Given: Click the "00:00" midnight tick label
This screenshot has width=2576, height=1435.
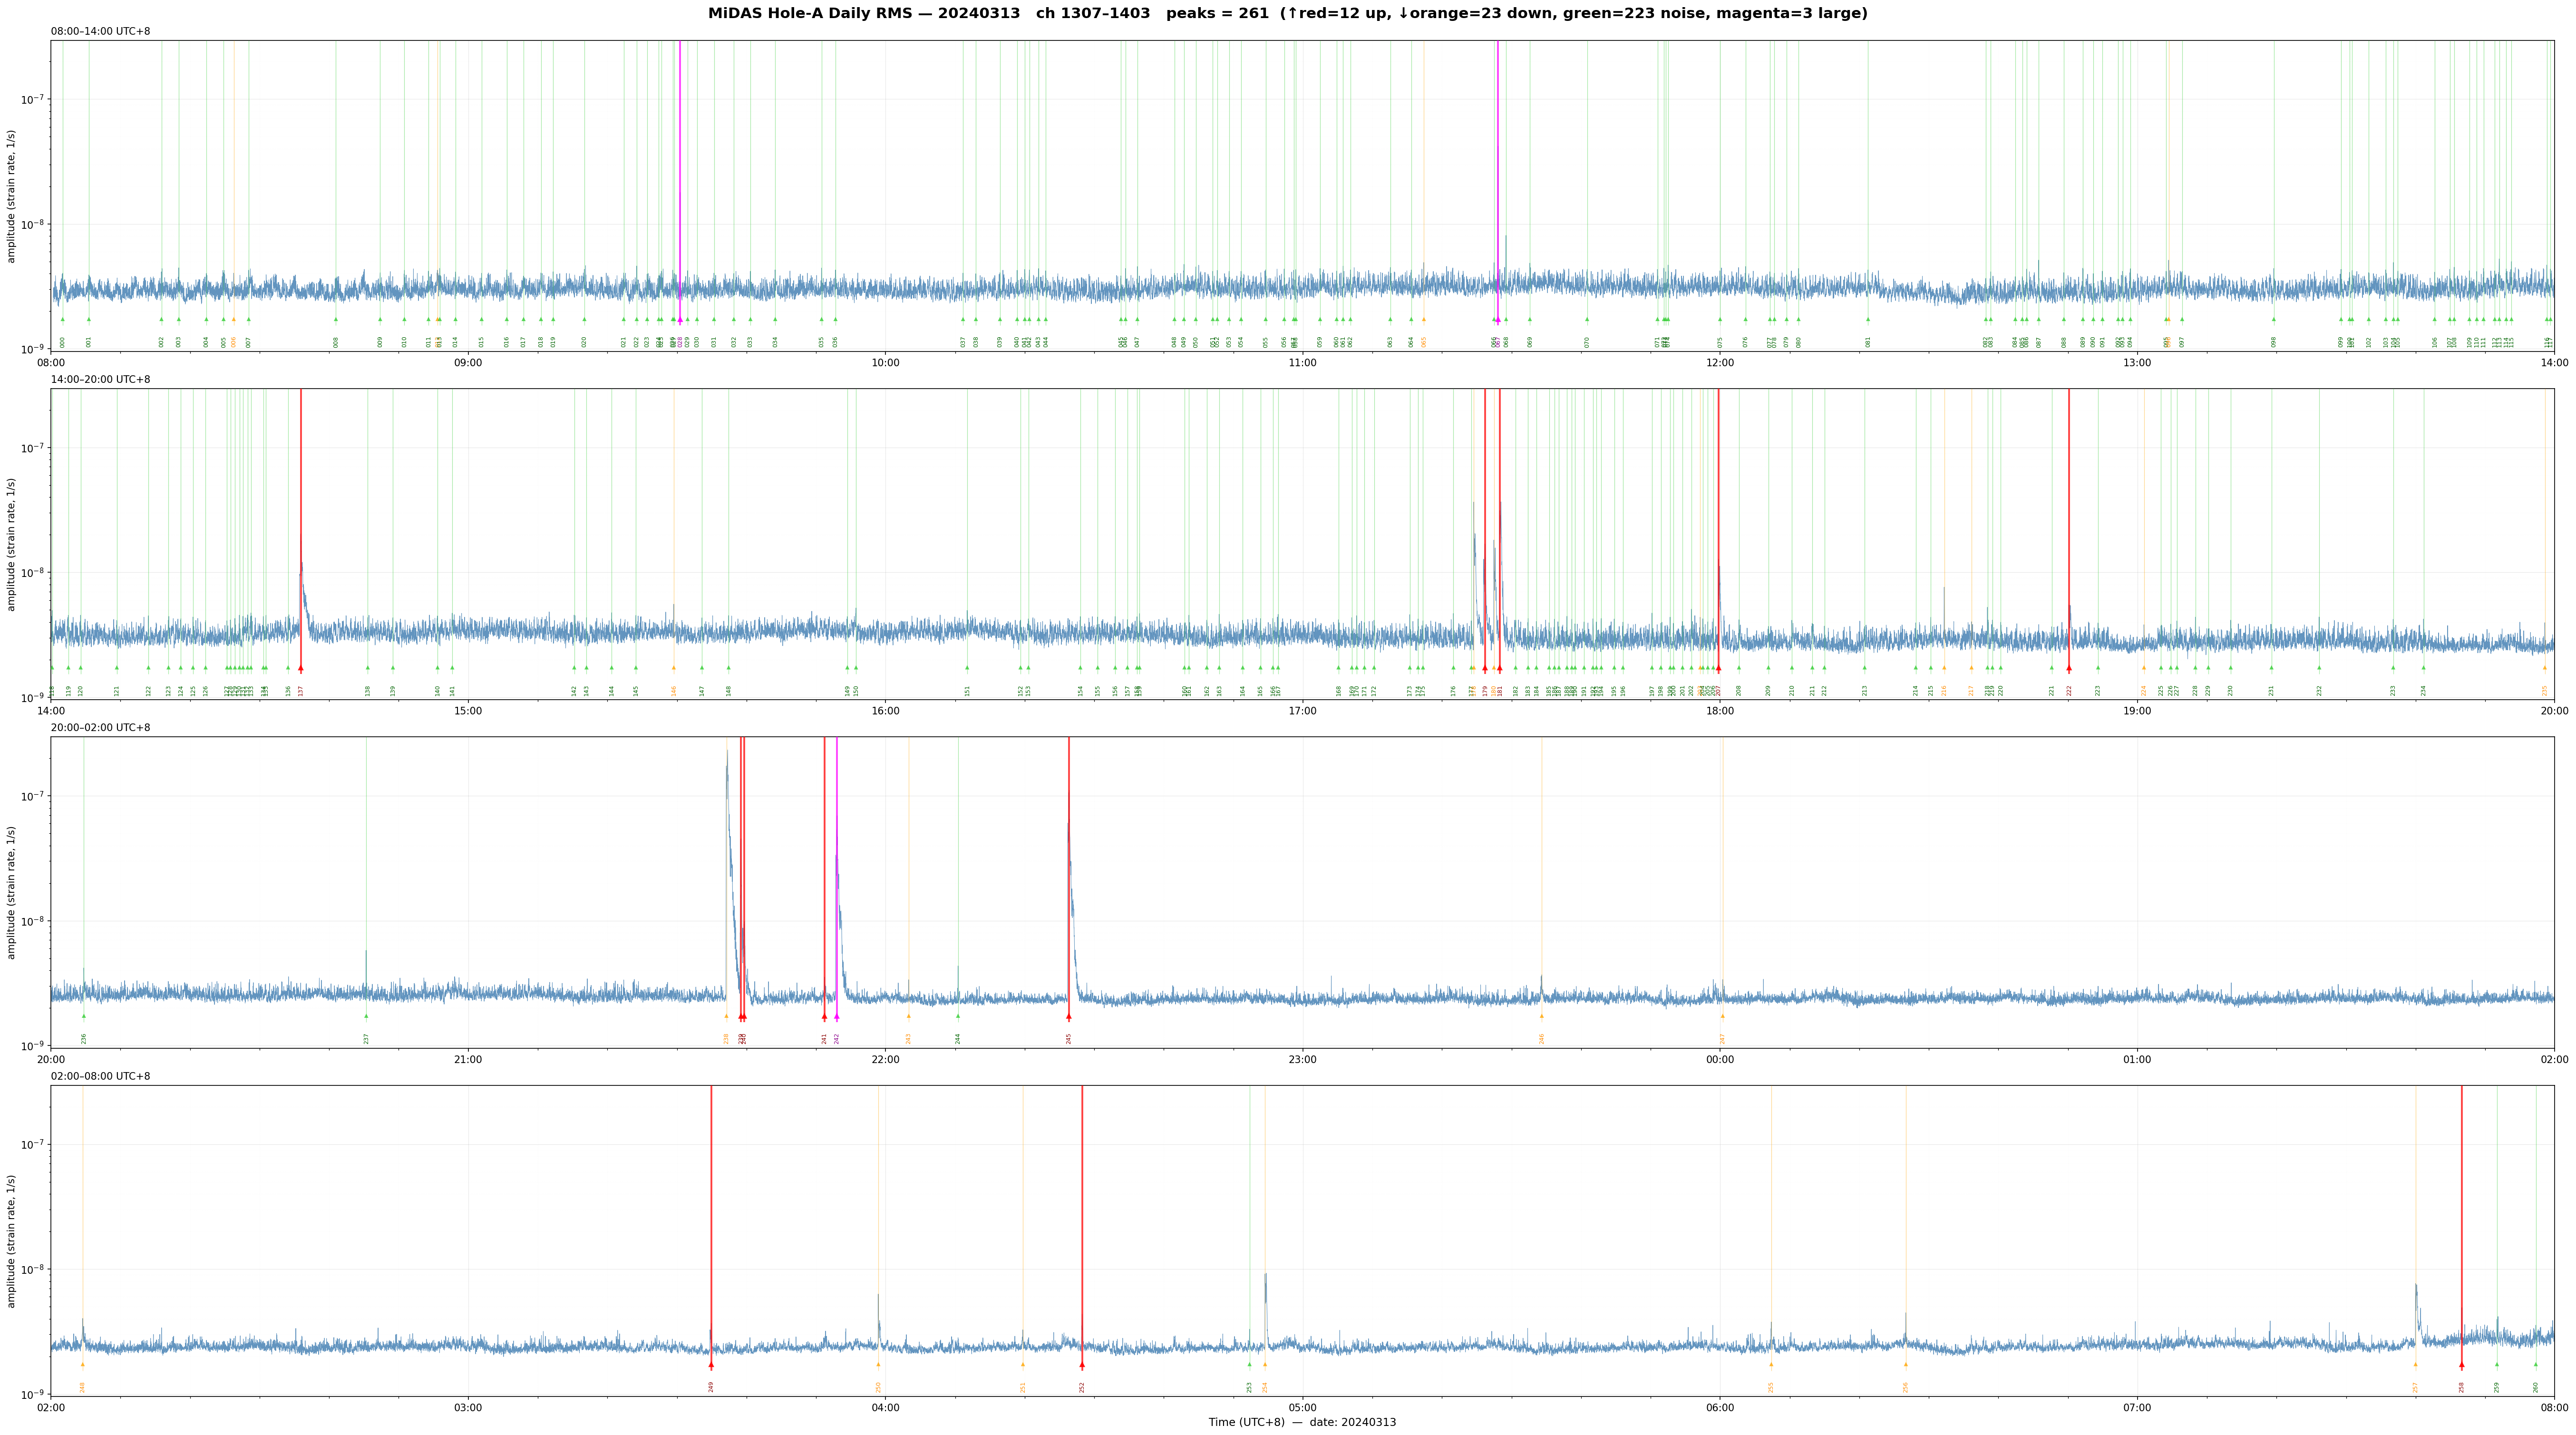Looking at the screenshot, I should click(x=1719, y=1059).
